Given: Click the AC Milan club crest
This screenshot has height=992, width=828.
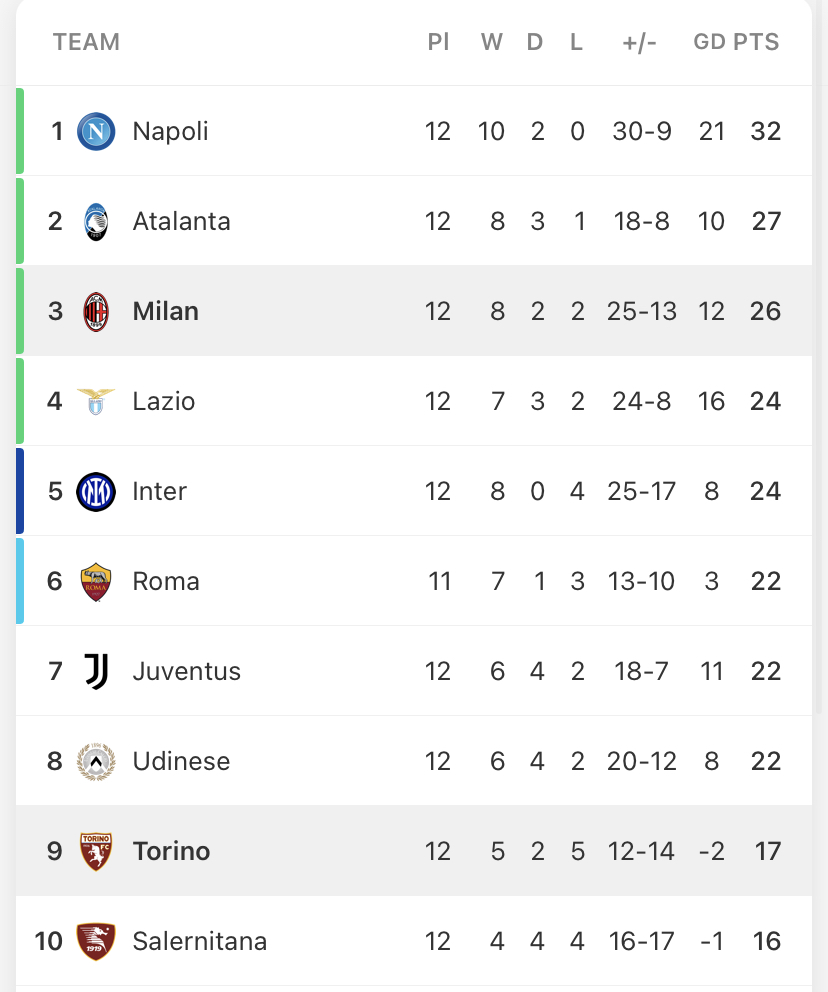Looking at the screenshot, I should (96, 312).
